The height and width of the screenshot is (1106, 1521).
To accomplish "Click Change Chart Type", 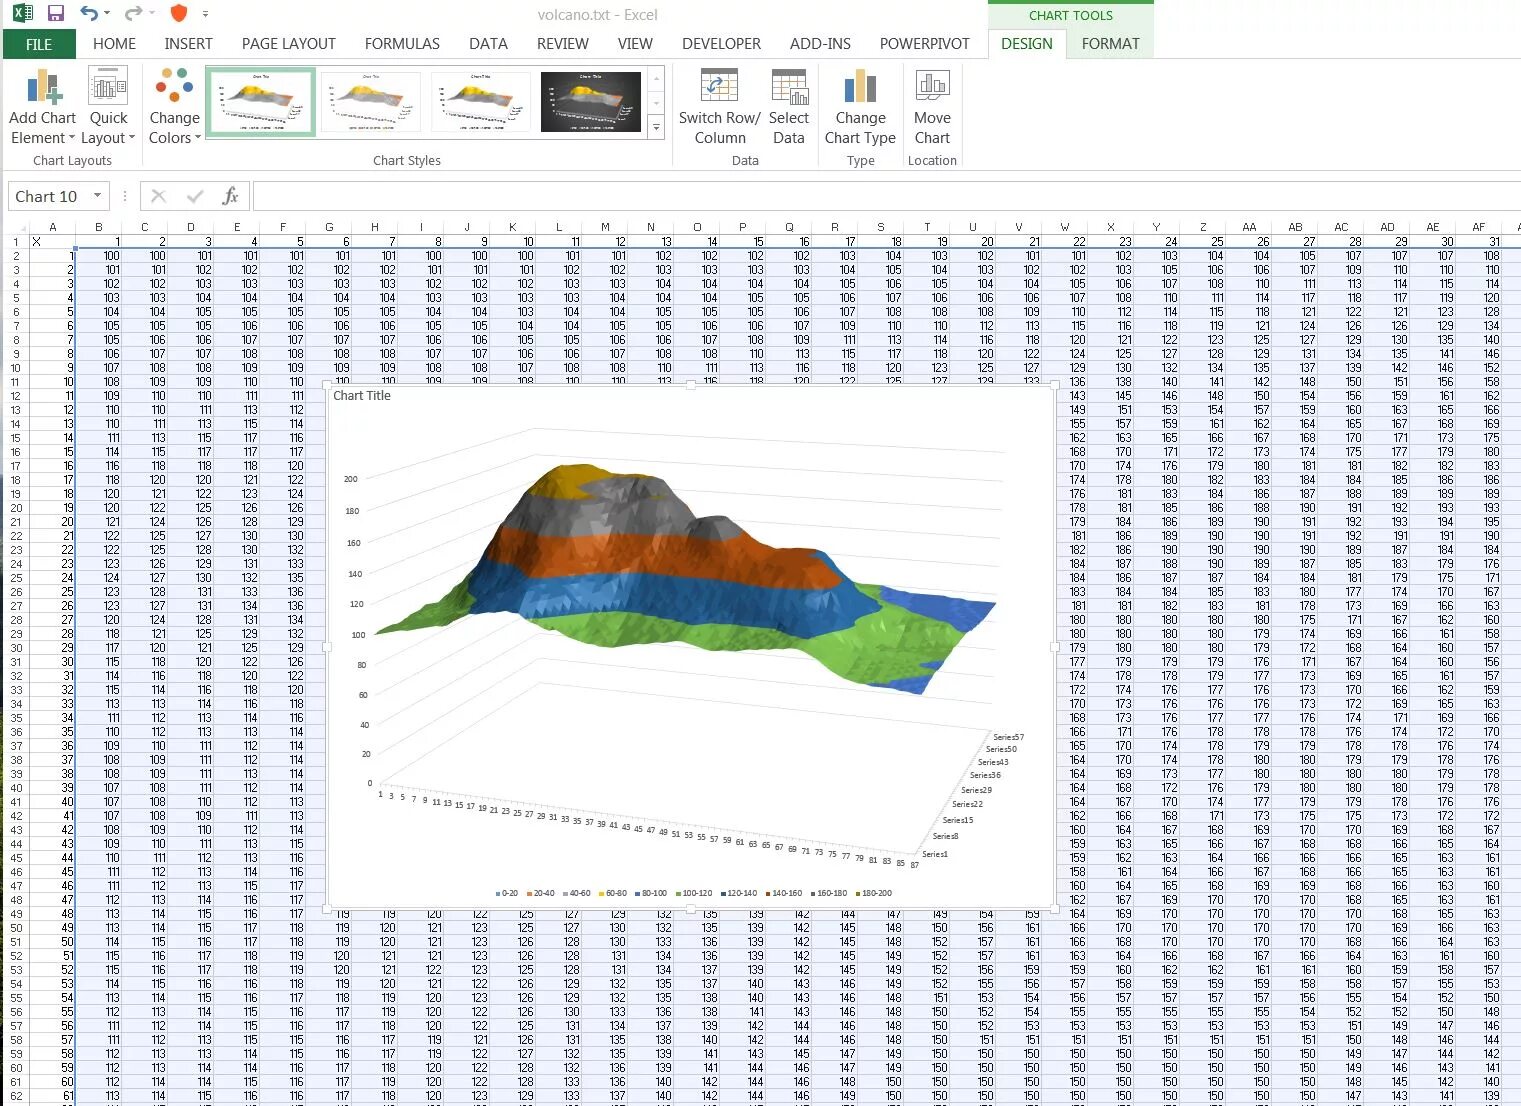I will point(860,107).
